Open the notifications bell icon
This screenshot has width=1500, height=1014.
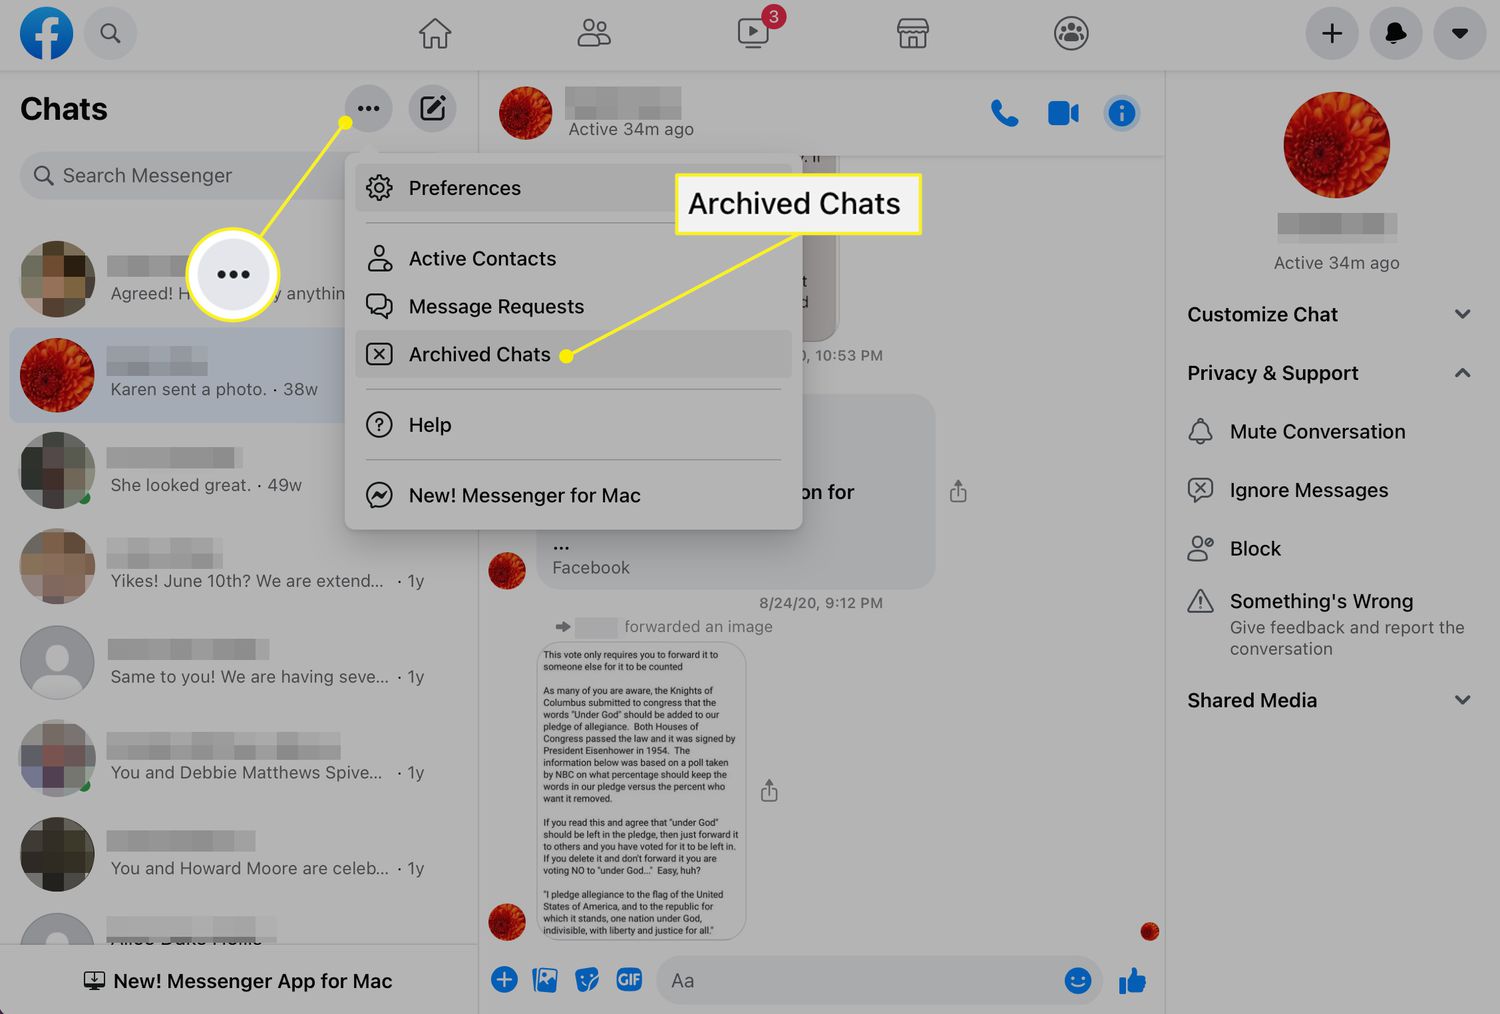pos(1396,33)
